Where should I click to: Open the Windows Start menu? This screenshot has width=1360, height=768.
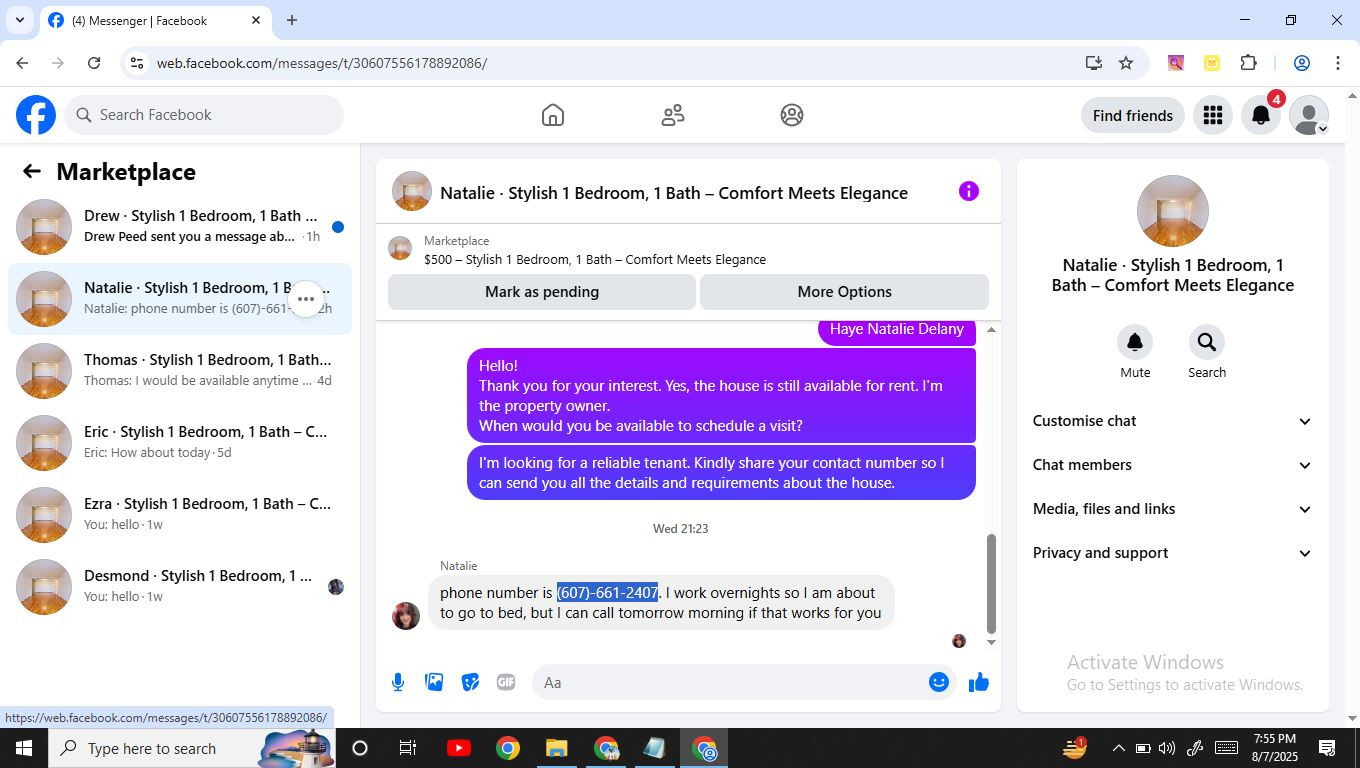[x=23, y=748]
